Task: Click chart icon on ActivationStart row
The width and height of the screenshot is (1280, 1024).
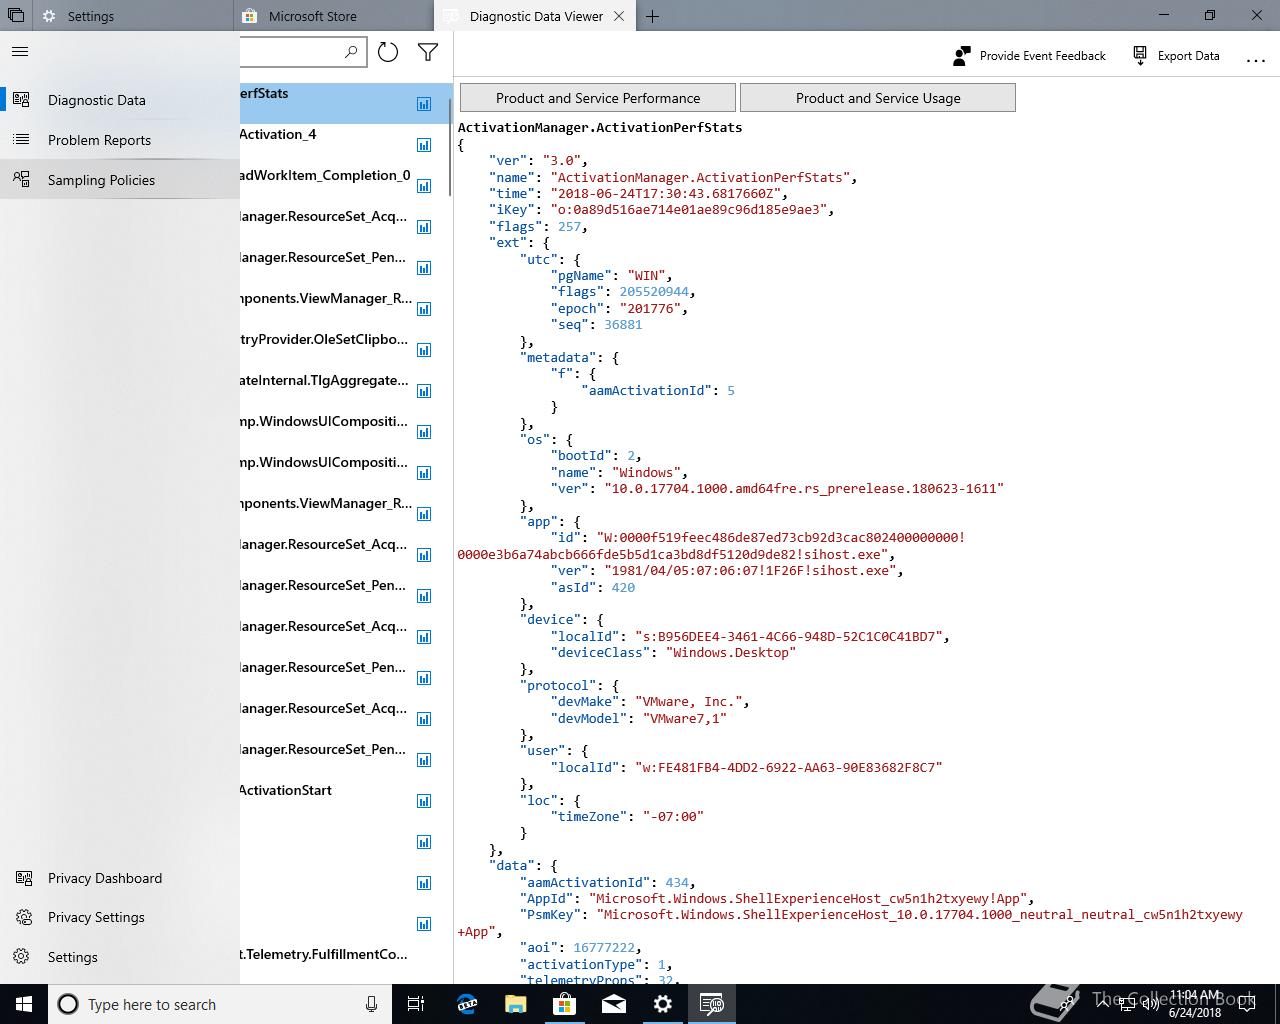Action: [x=424, y=801]
